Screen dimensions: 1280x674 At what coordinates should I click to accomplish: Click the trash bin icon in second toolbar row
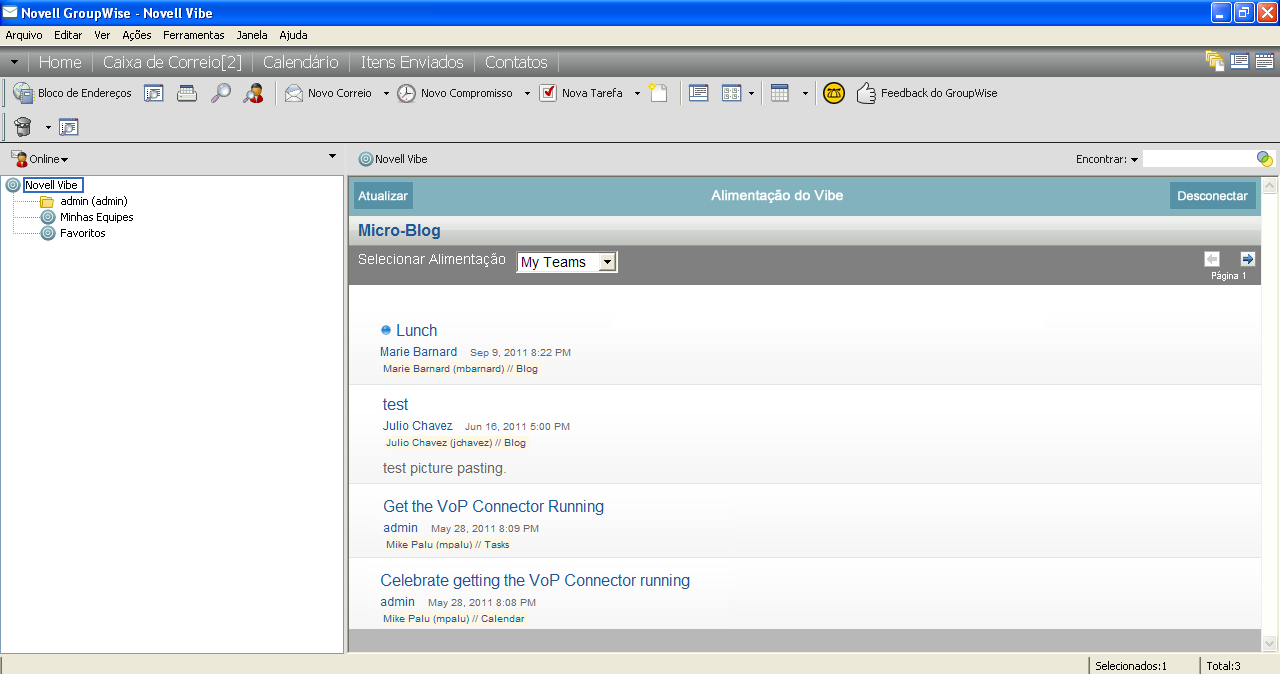23,127
